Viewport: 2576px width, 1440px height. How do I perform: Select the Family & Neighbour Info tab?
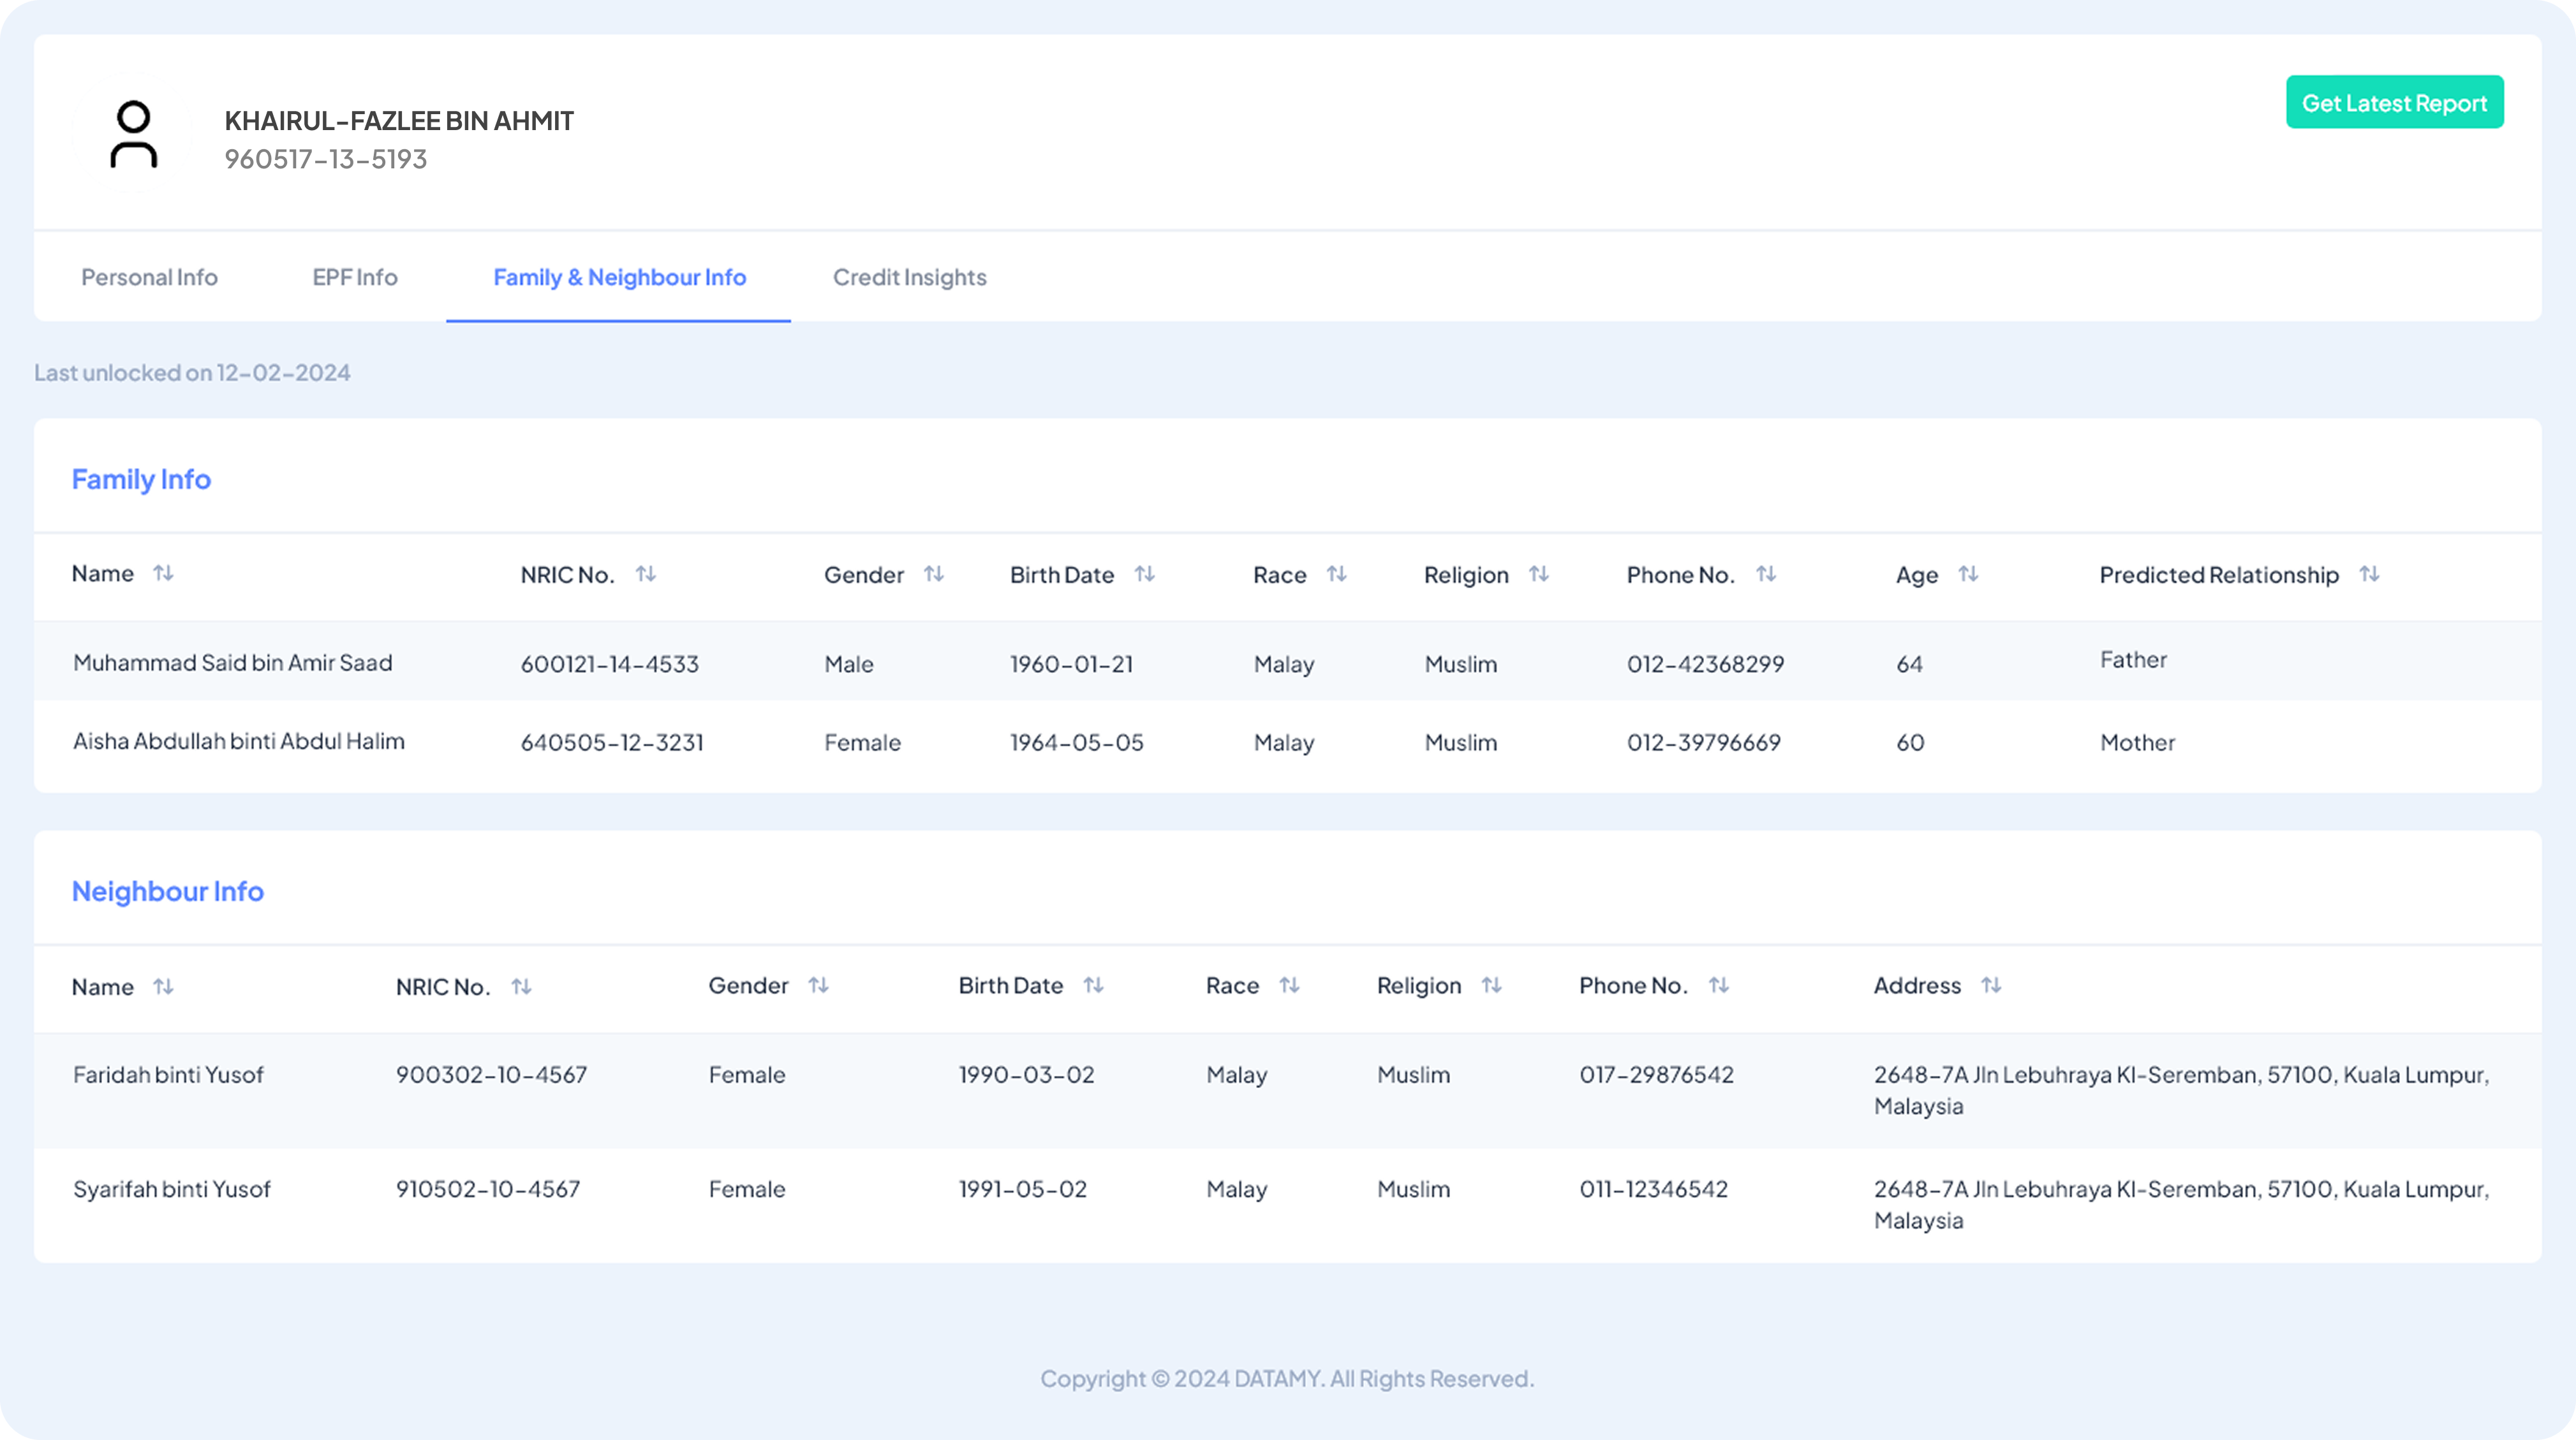click(619, 277)
